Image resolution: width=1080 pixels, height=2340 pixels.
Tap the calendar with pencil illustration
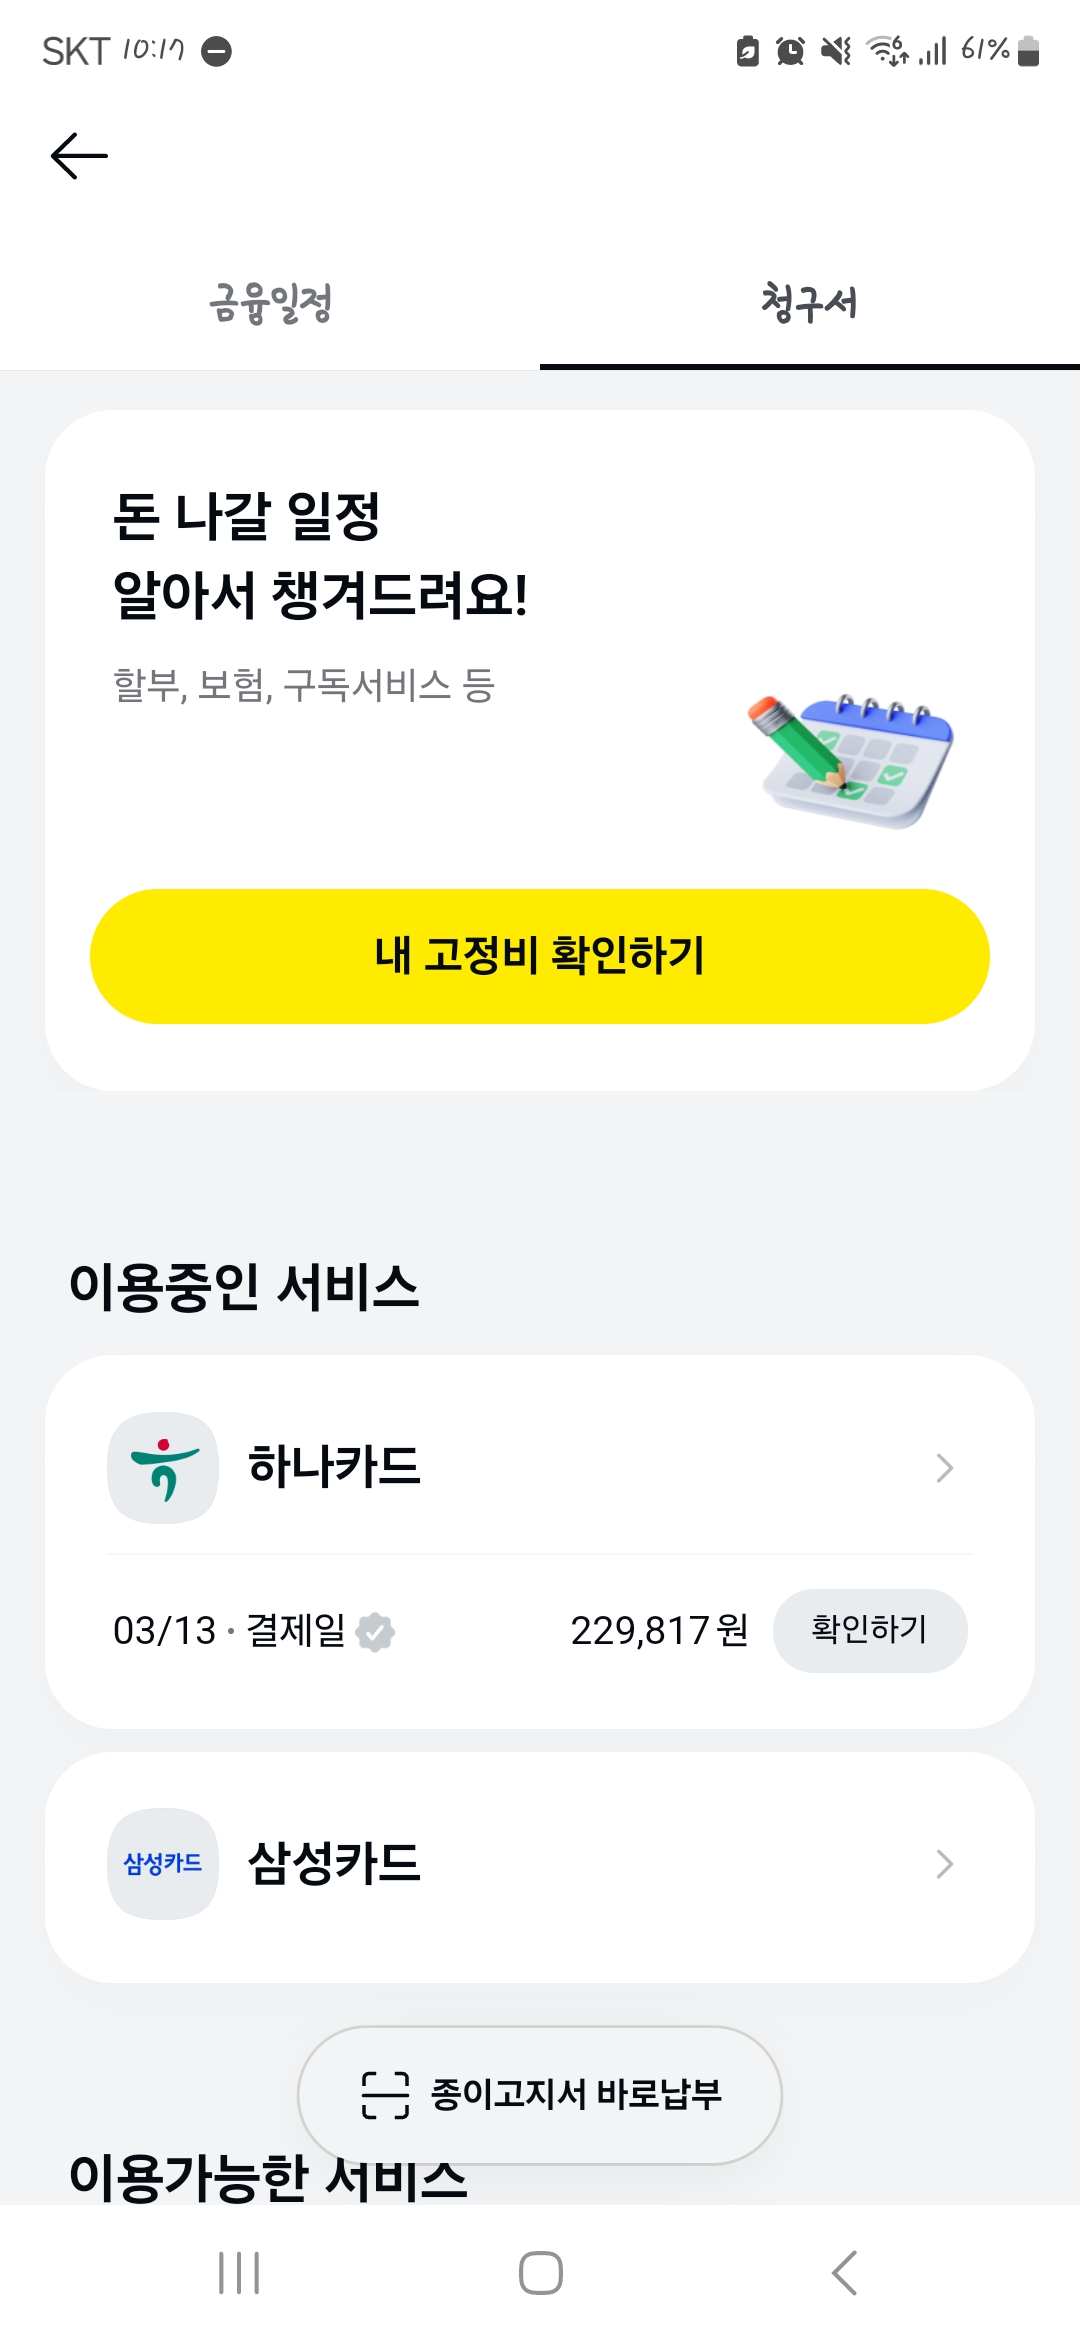click(851, 761)
